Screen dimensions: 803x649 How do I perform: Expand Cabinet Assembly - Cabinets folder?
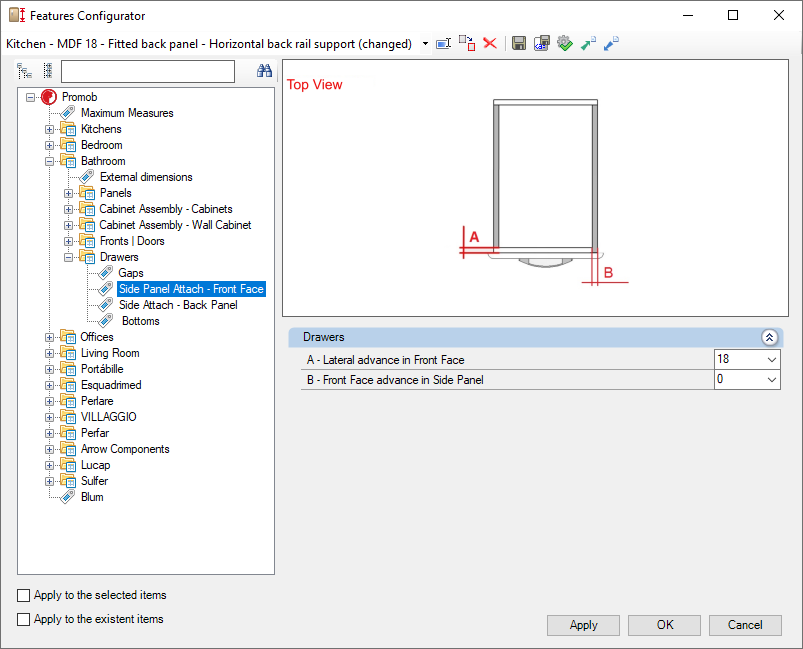click(x=69, y=210)
